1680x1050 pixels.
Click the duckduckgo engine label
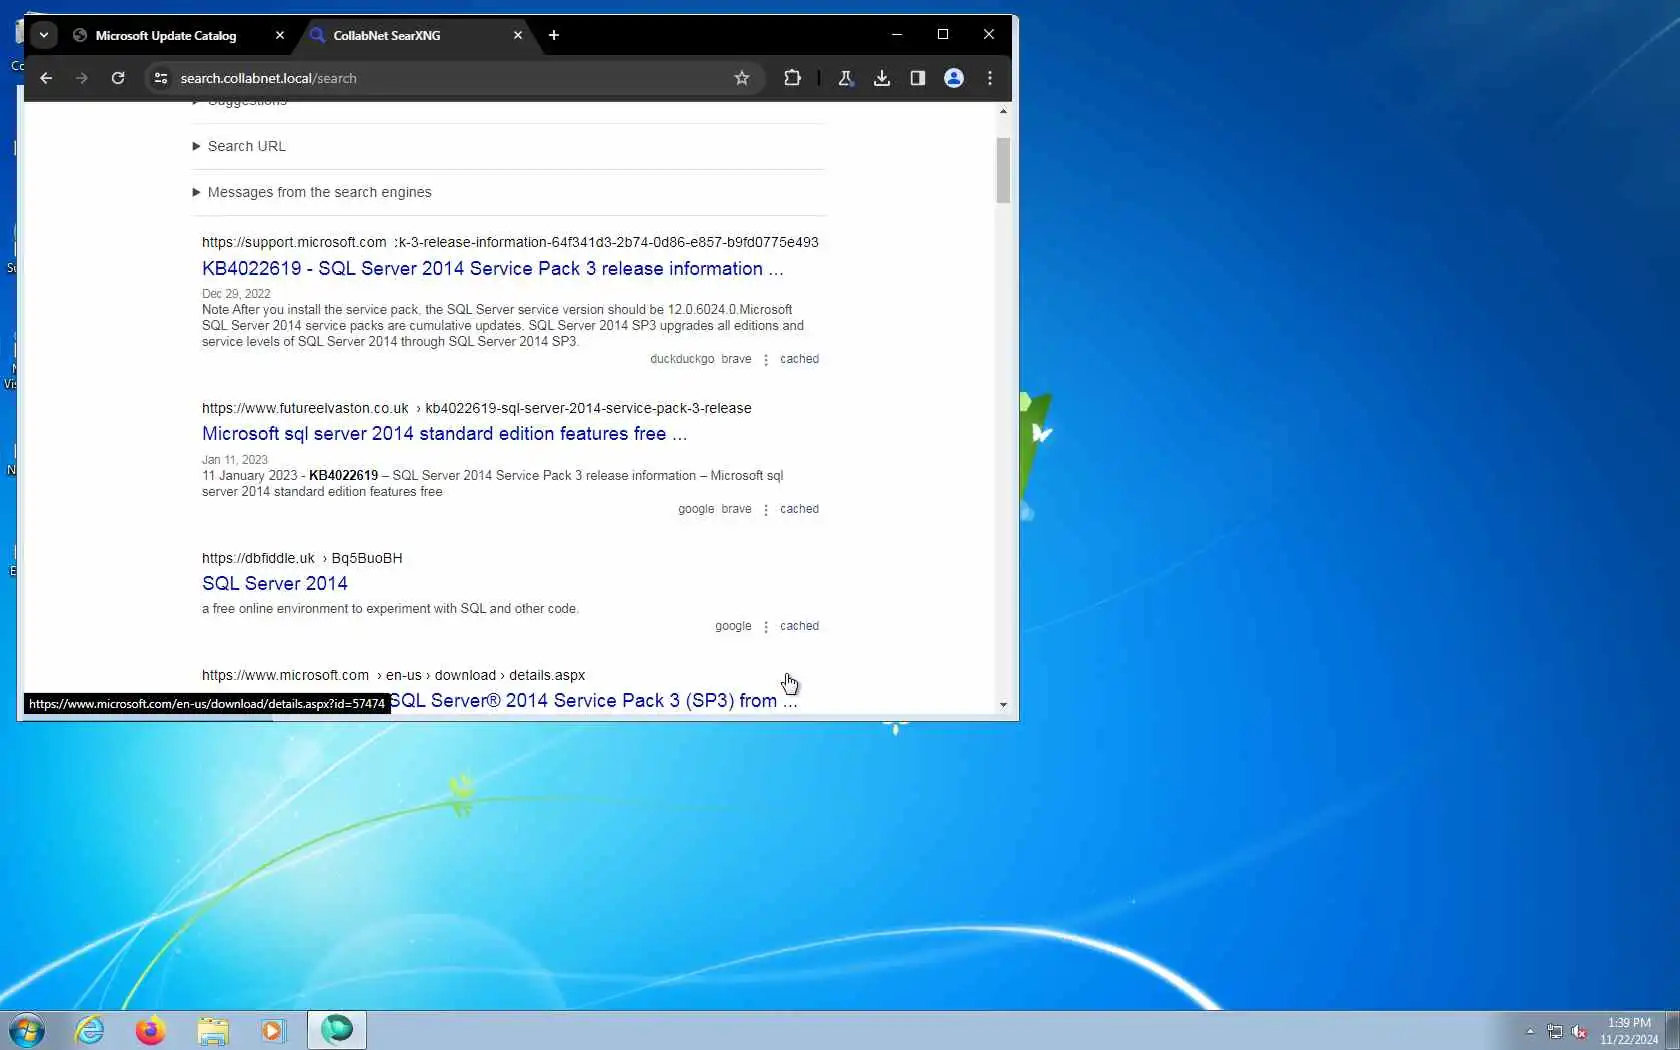682,359
